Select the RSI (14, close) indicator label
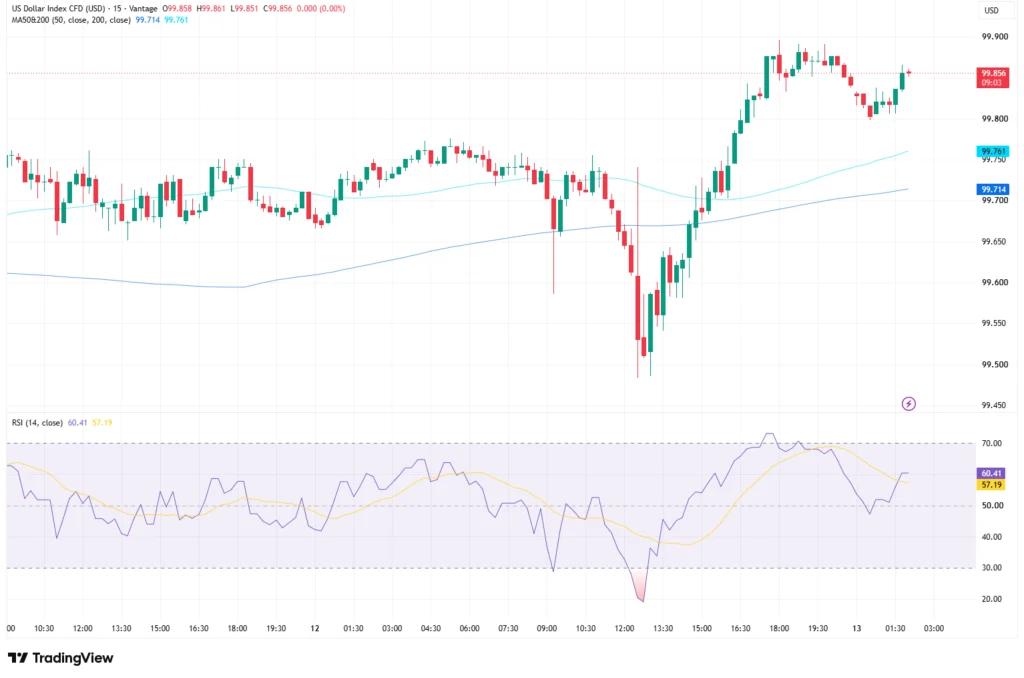Screen dimensions: 1024x678 coord(37,423)
